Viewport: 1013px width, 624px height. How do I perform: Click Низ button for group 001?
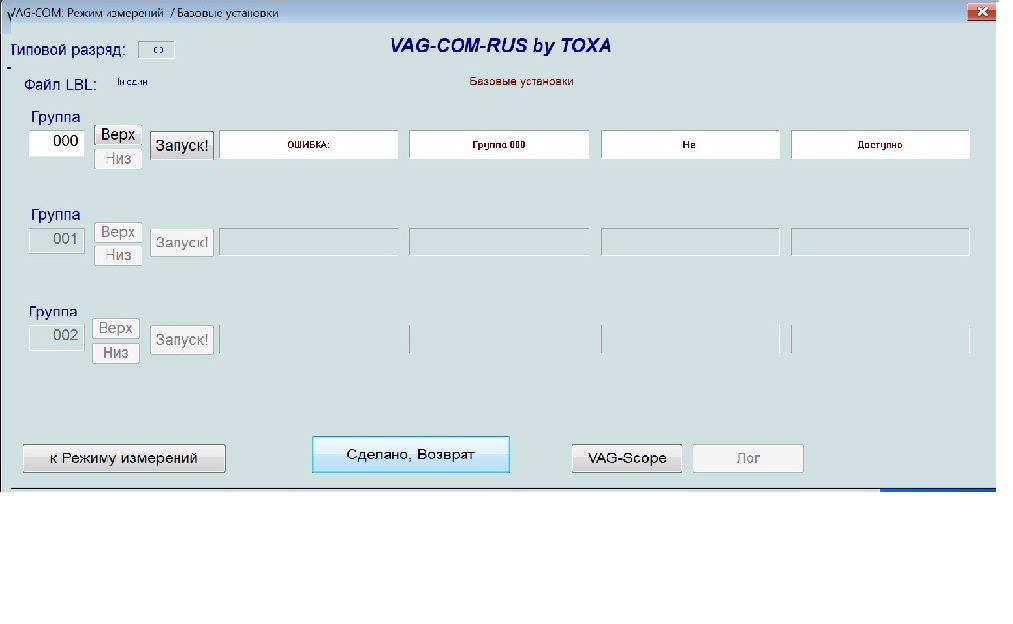pyautogui.click(x=118, y=255)
